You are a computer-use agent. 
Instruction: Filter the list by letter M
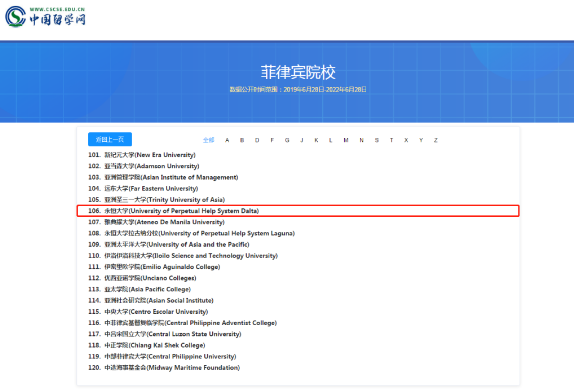coord(346,140)
